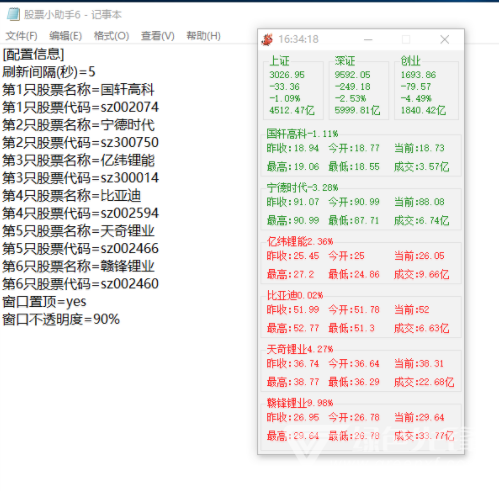Click the line 第4只股票名称=比亚迪

(72, 196)
